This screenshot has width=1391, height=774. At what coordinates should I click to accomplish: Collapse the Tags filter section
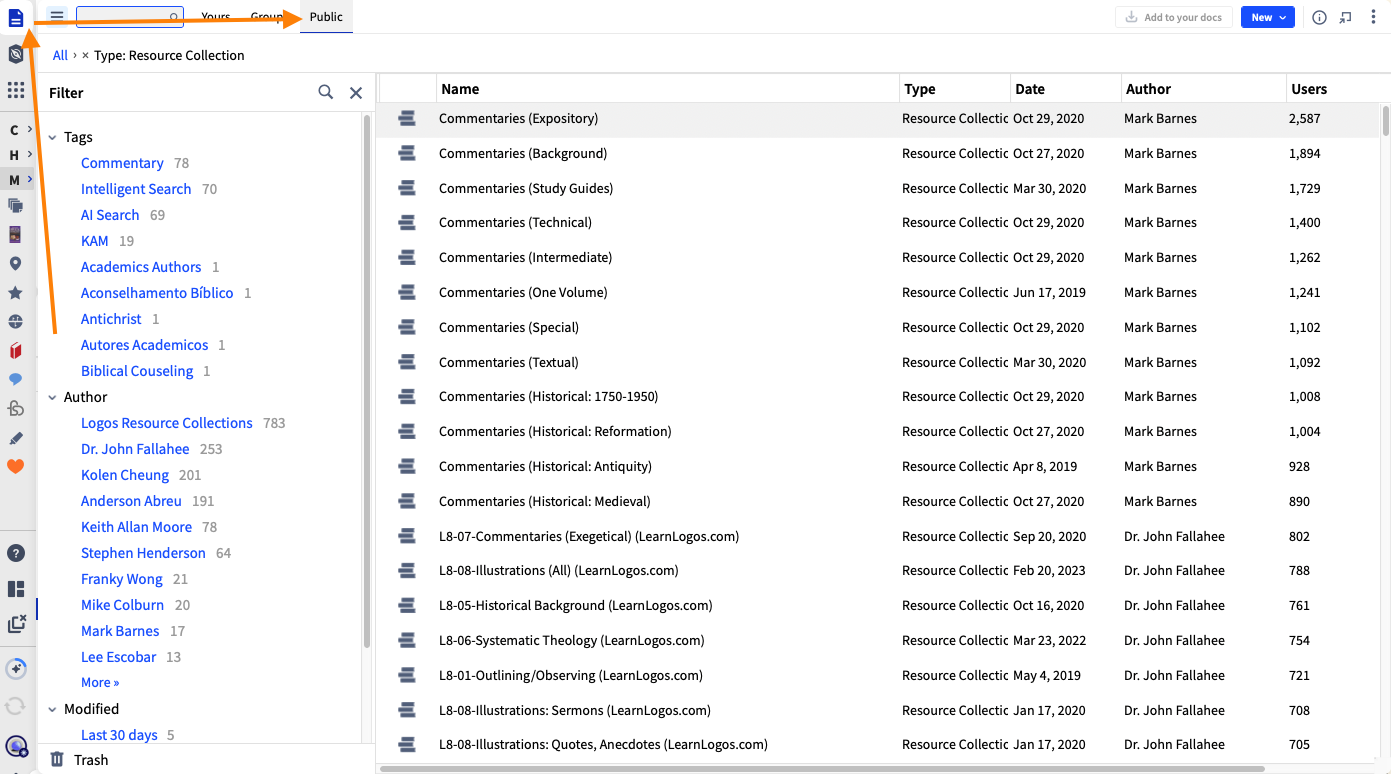point(53,137)
